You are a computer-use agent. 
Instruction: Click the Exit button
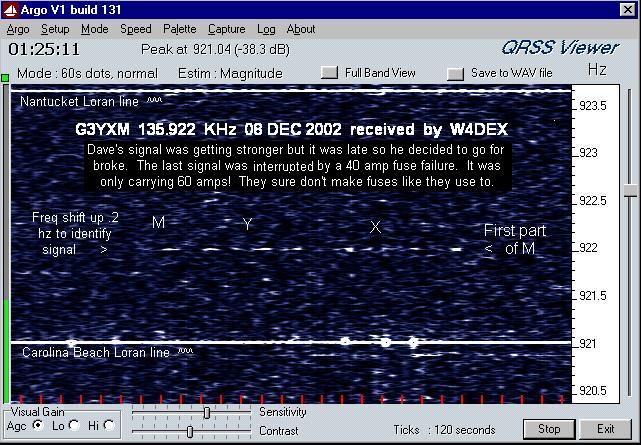pos(605,429)
